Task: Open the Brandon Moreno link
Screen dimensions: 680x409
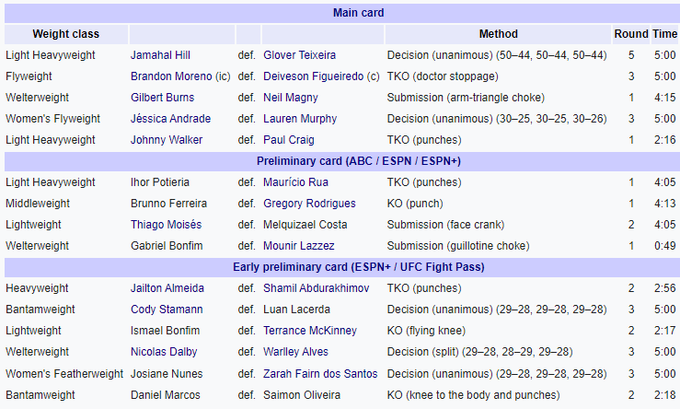Action: 165,76
